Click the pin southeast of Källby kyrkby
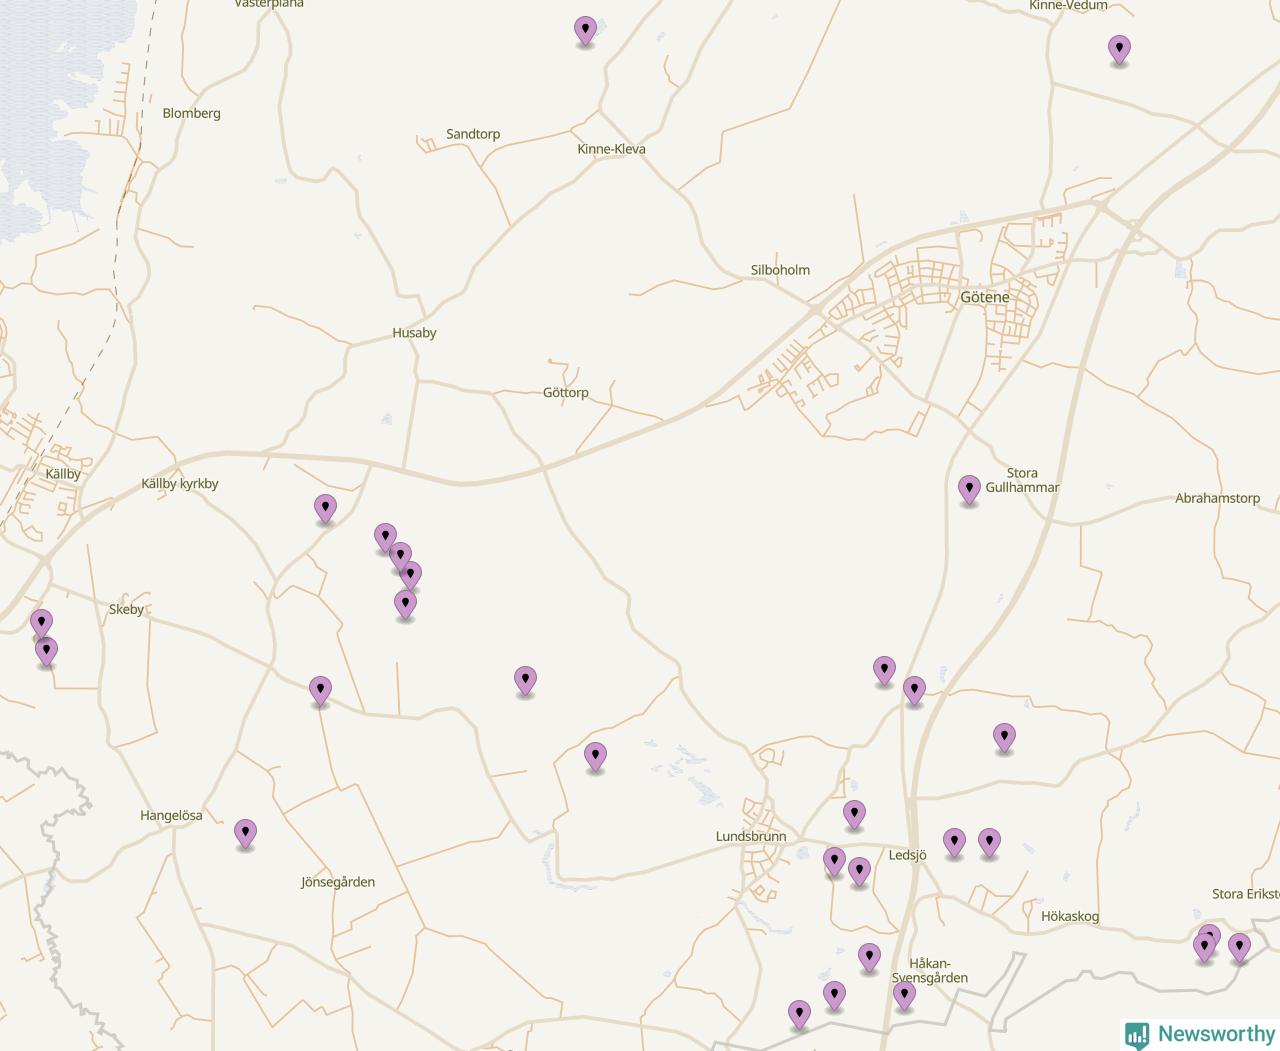This screenshot has width=1280, height=1051. coord(325,508)
